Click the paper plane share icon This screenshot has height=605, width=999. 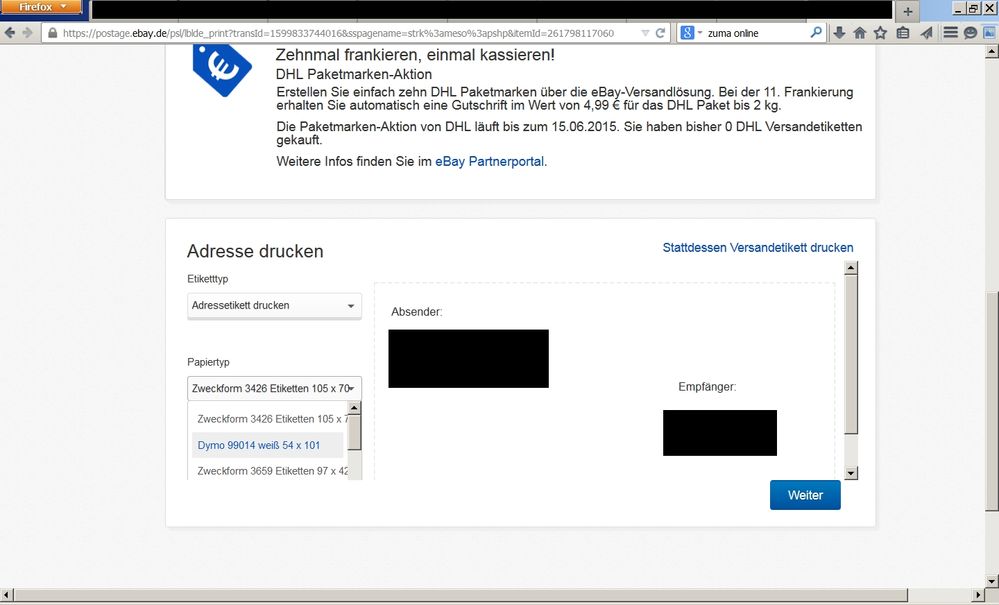click(x=925, y=33)
